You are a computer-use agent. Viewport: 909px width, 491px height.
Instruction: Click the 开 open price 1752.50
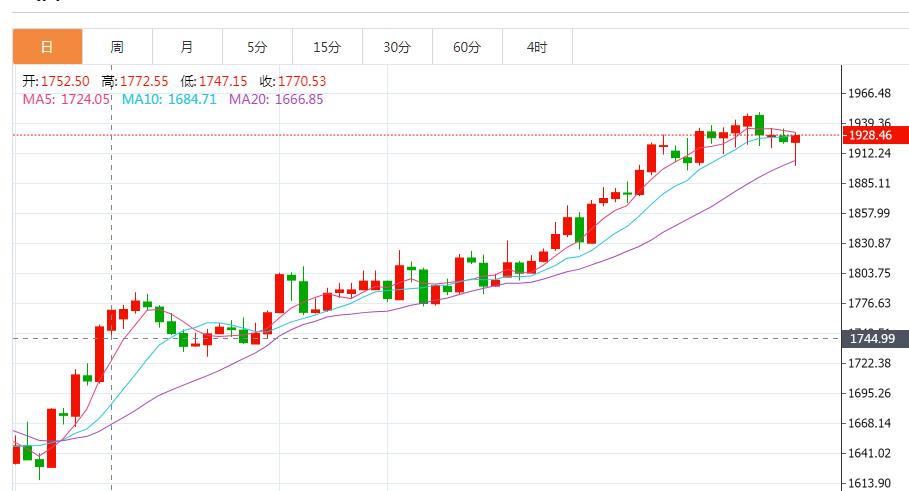click(56, 81)
